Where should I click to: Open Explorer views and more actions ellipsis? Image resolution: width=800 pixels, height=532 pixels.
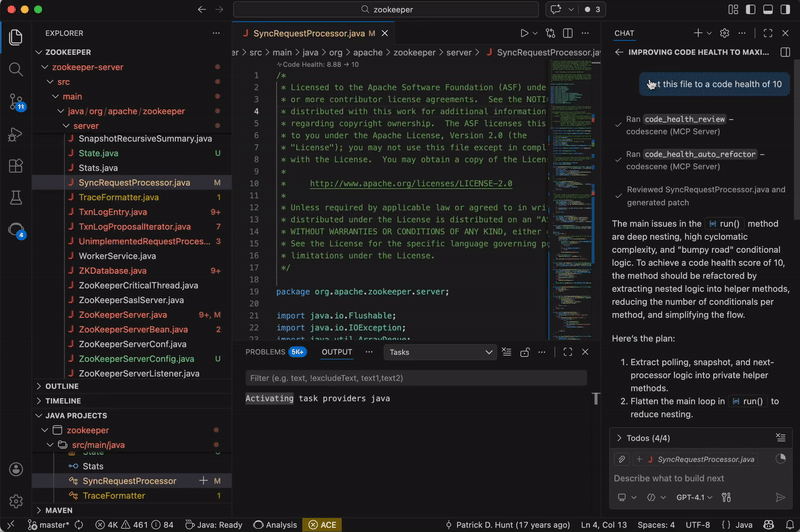(216, 33)
